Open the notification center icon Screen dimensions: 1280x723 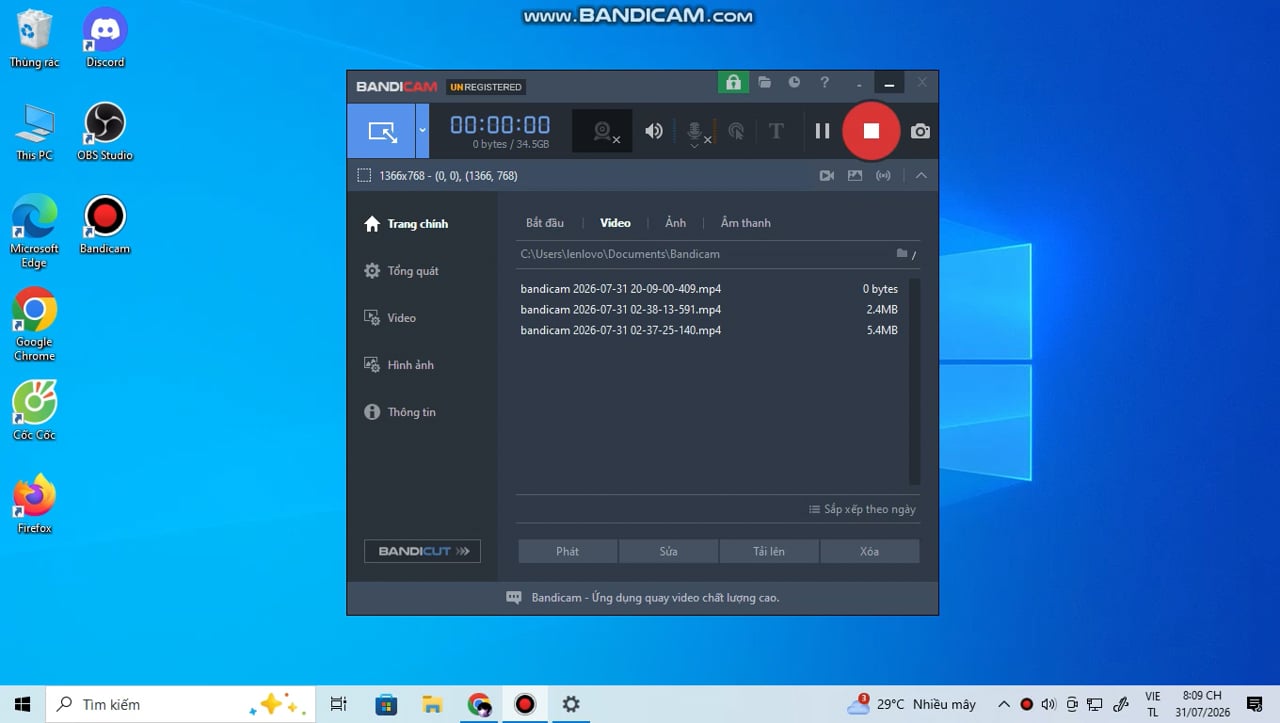[x=1255, y=704]
